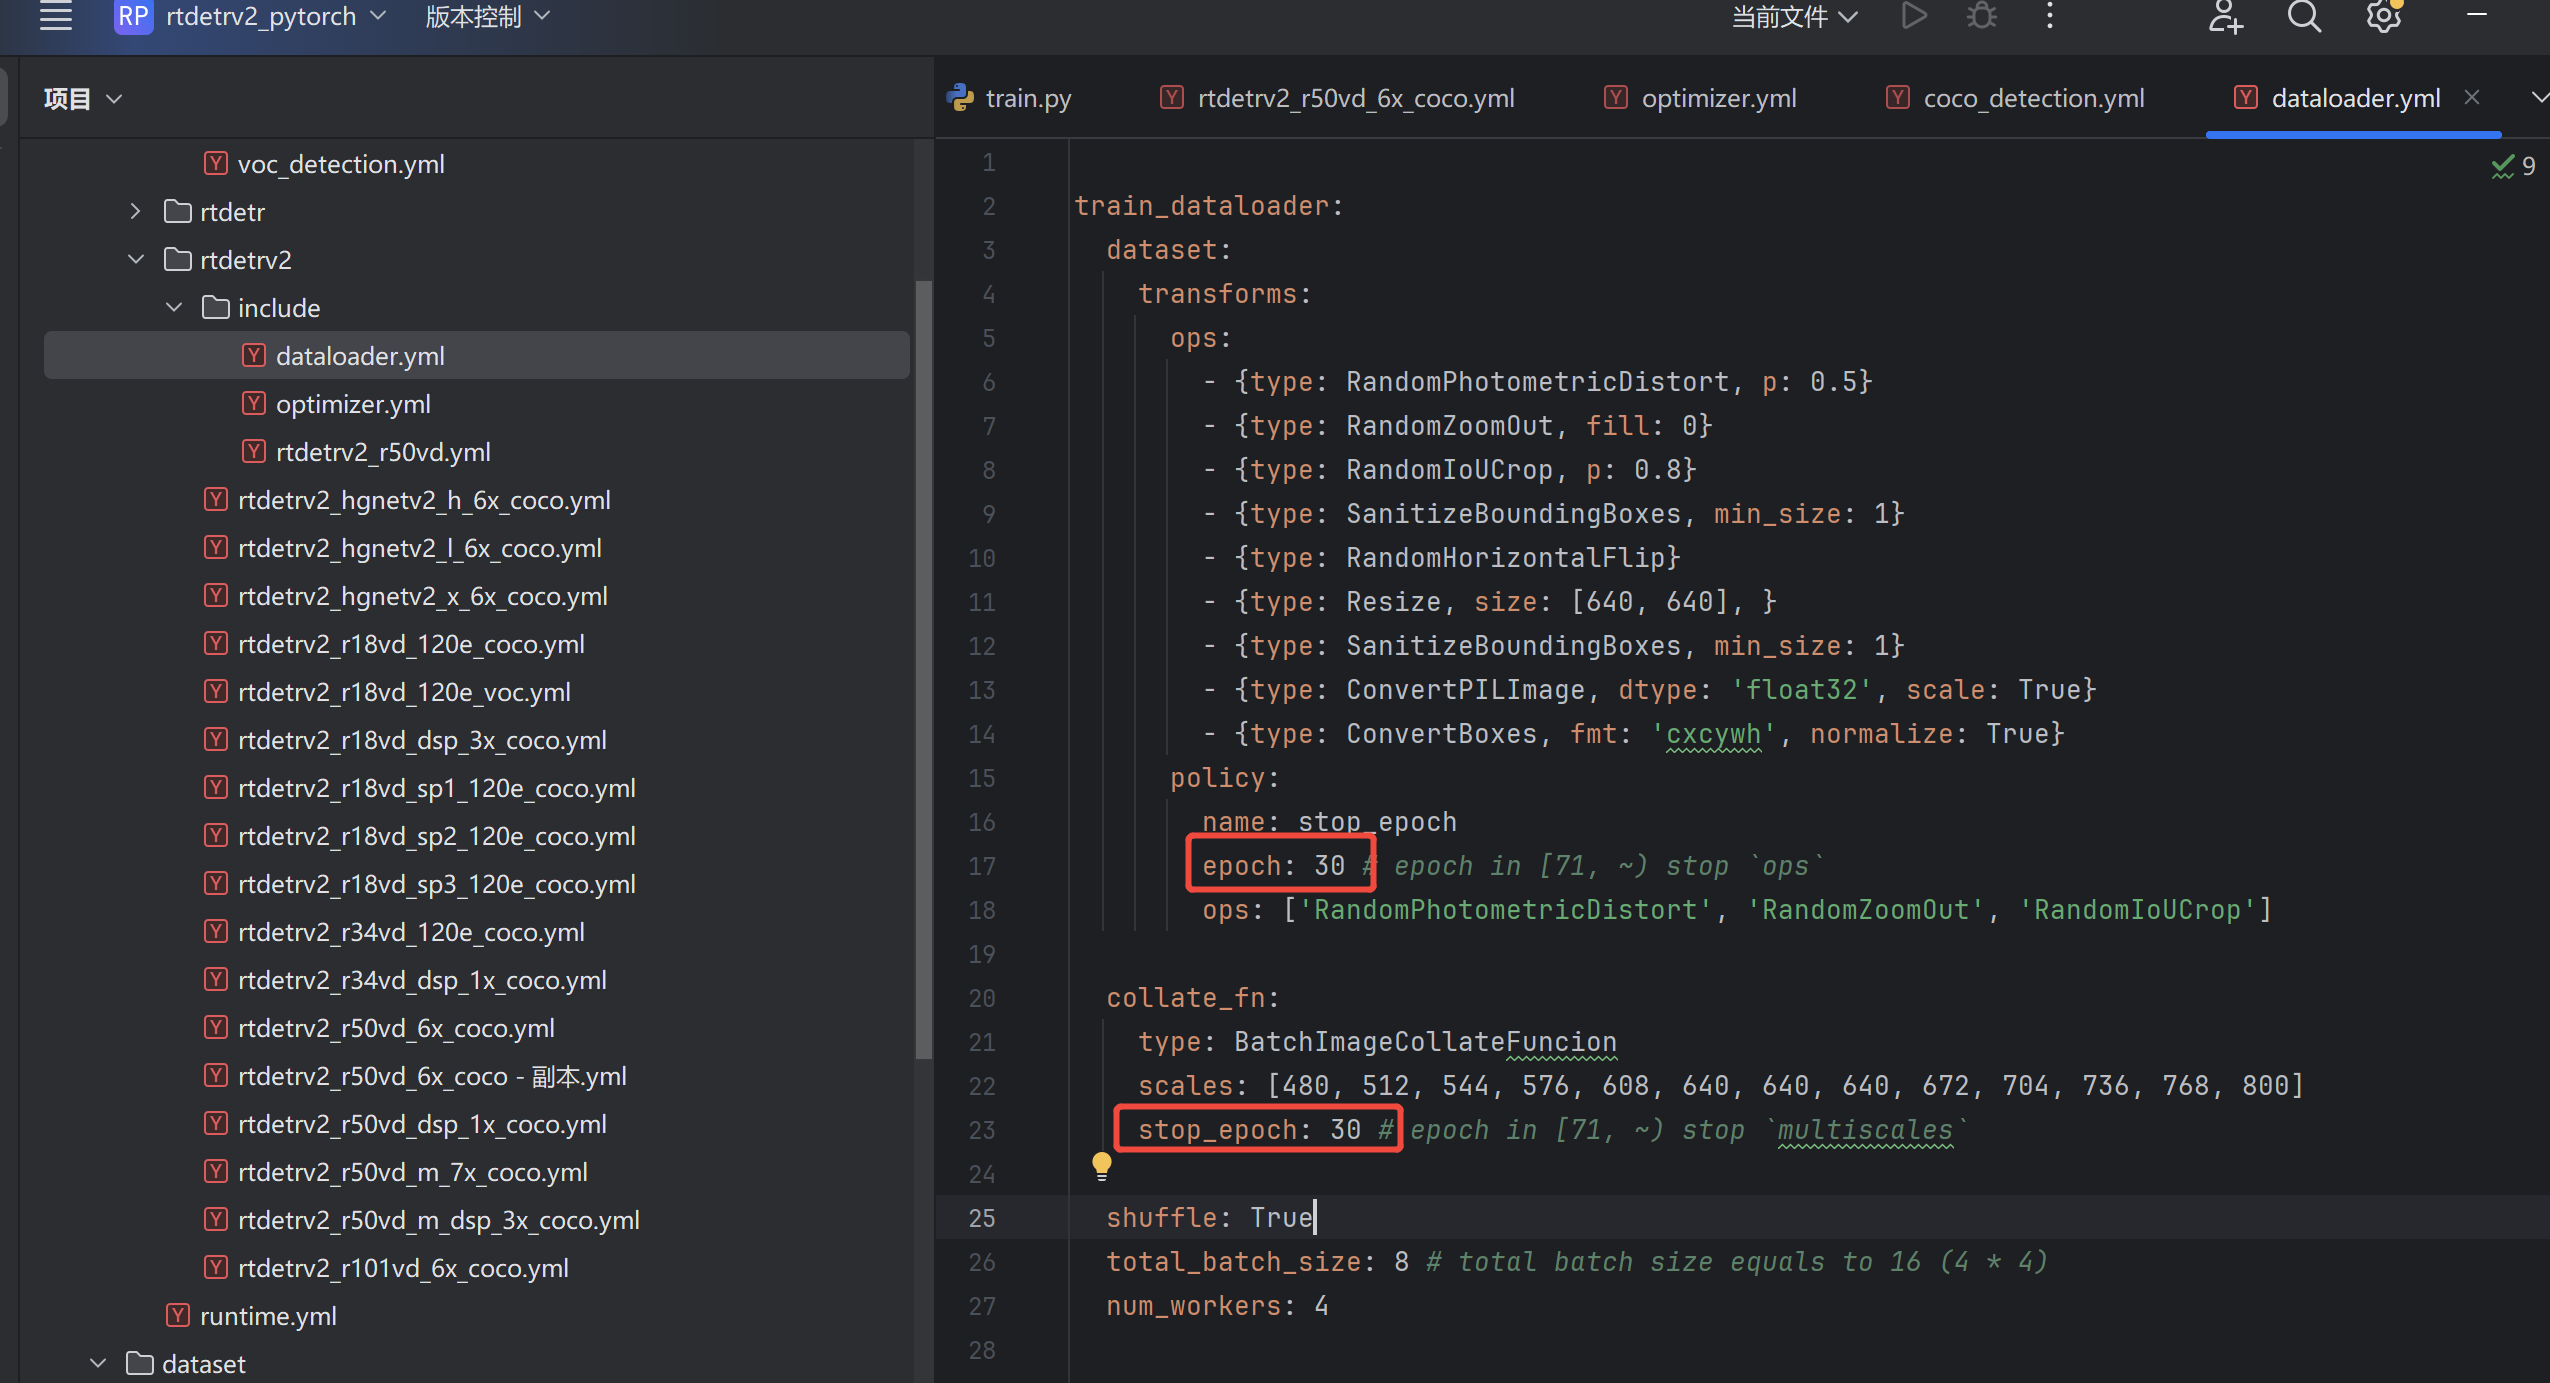Click the inspections checkmark widget

[x=2512, y=166]
